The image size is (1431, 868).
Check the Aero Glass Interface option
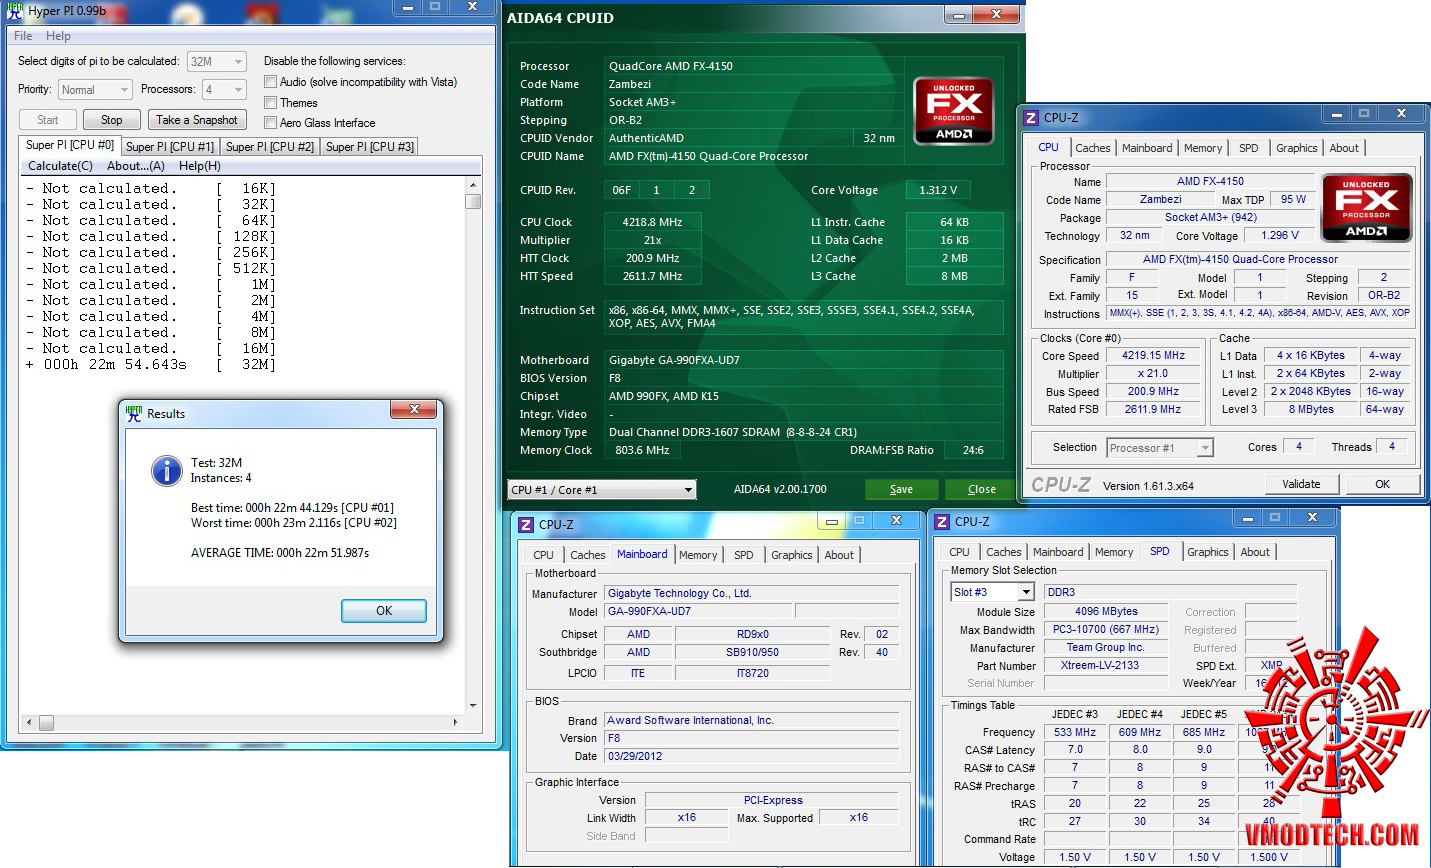pyautogui.click(x=270, y=123)
